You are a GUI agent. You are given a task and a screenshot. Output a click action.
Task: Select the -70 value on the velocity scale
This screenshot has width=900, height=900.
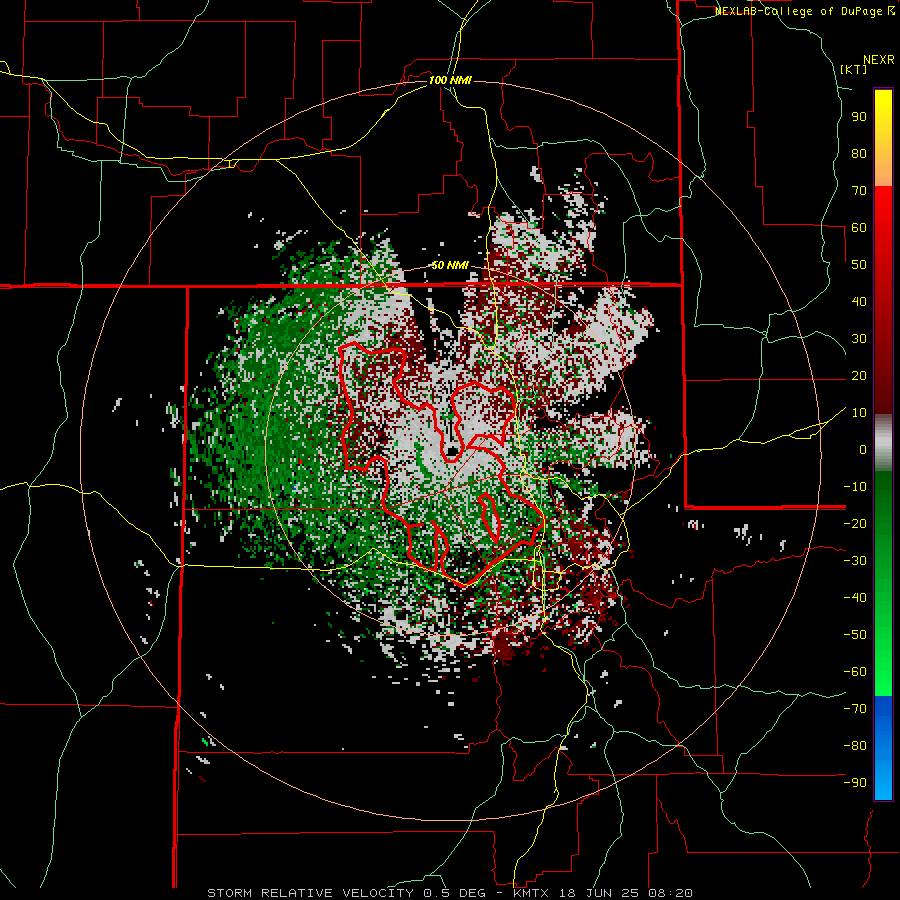(x=855, y=709)
